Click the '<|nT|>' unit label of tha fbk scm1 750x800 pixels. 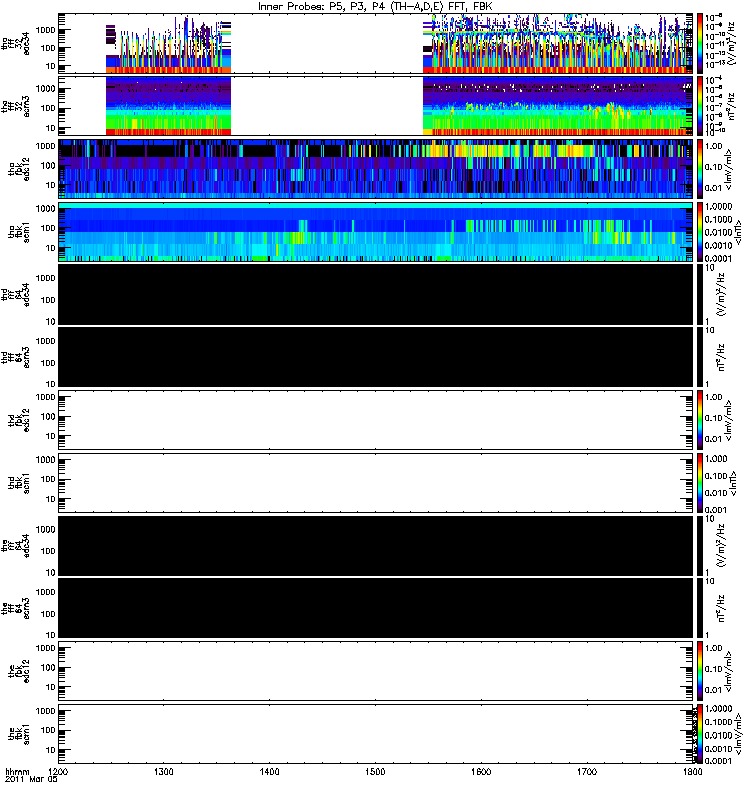click(739, 232)
